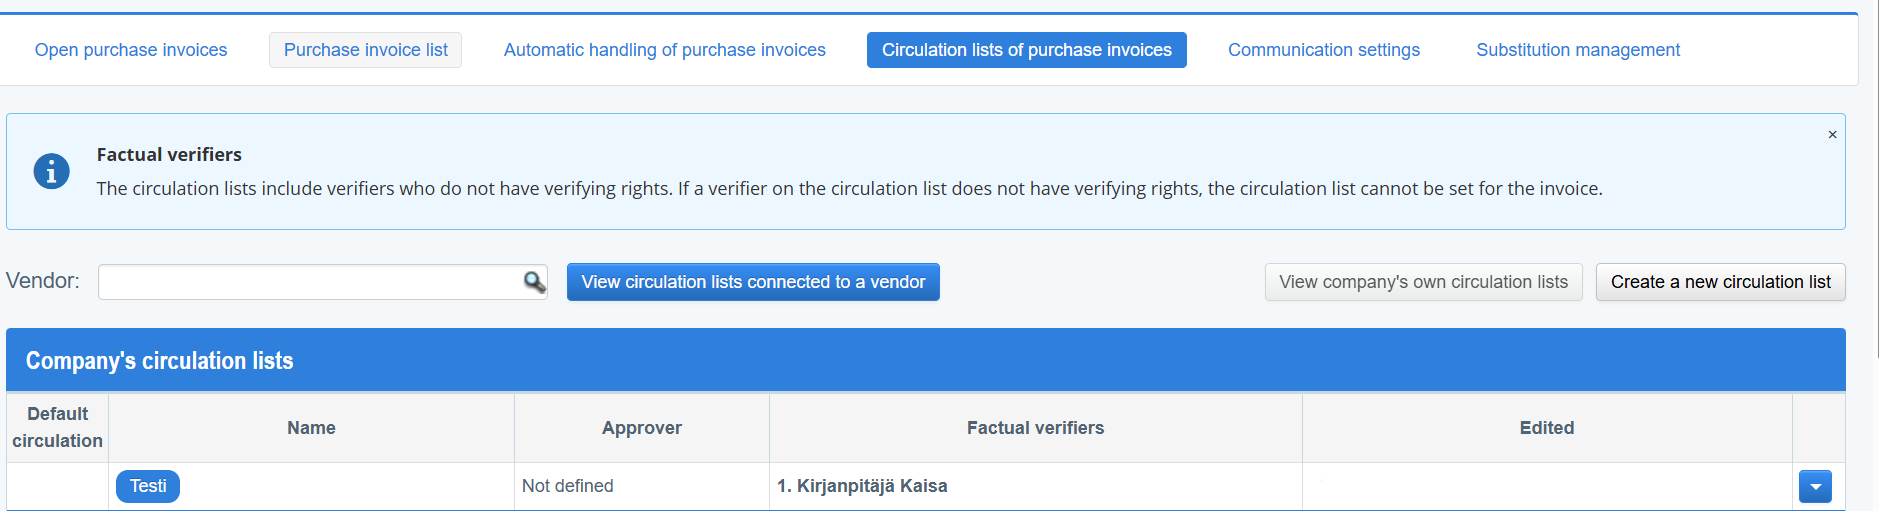Click the magnifier icon in Vendor field
Image resolution: width=1879 pixels, height=511 pixels.
535,282
